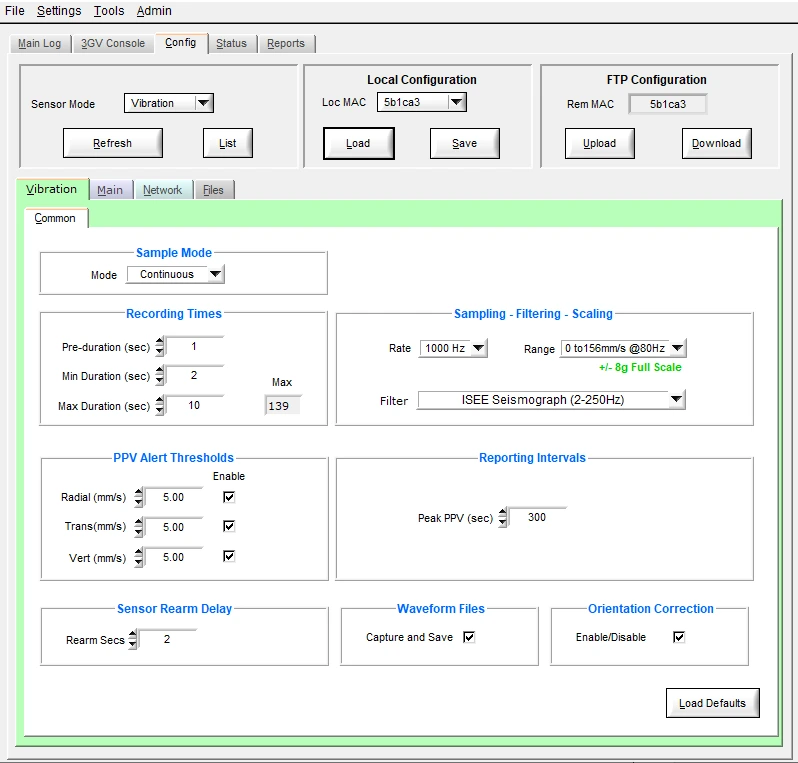Click the Trans threshold value field
This screenshot has height=763, width=798.
click(174, 527)
